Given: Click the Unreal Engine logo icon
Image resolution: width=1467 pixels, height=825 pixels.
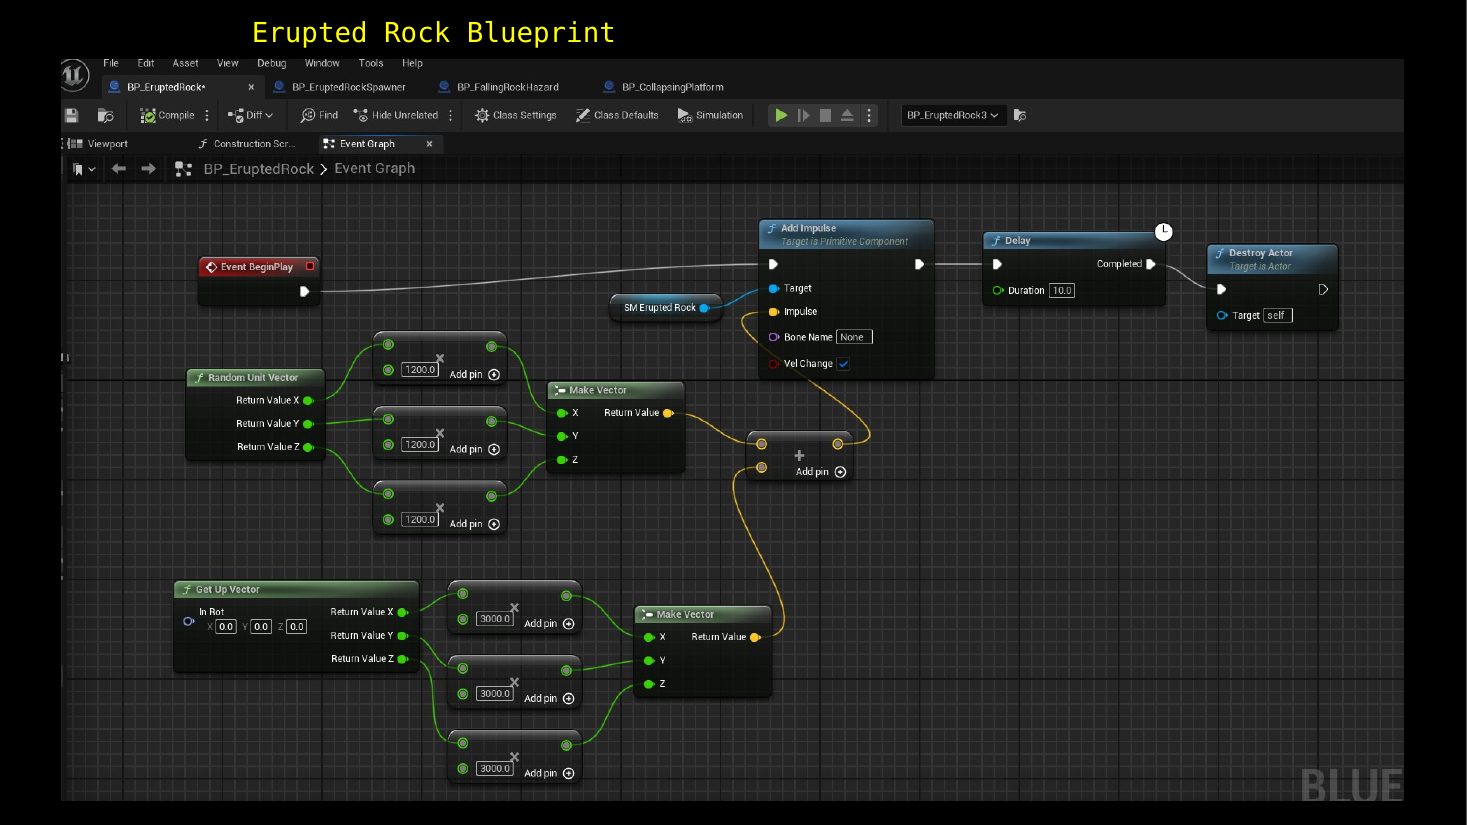Looking at the screenshot, I should pos(75,75).
